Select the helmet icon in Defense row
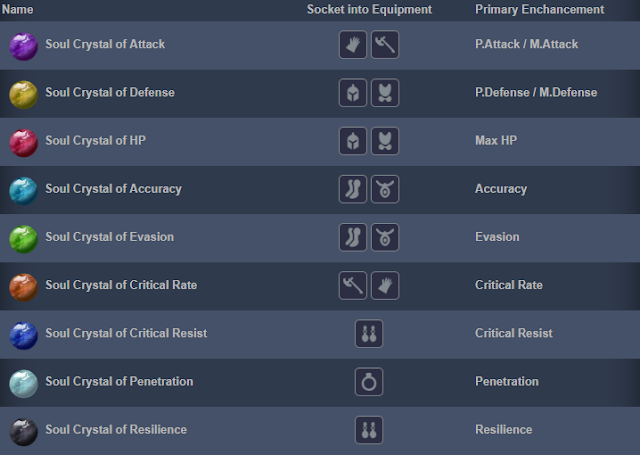The height and width of the screenshot is (455, 640). click(x=353, y=93)
